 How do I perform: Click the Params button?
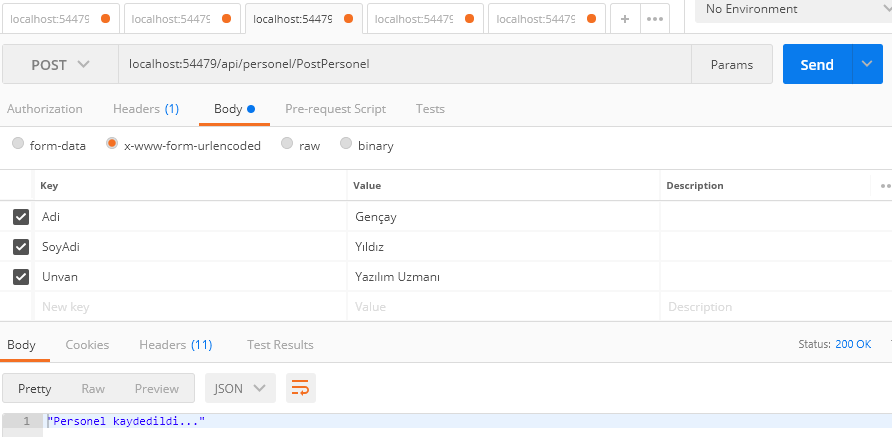coord(731,64)
